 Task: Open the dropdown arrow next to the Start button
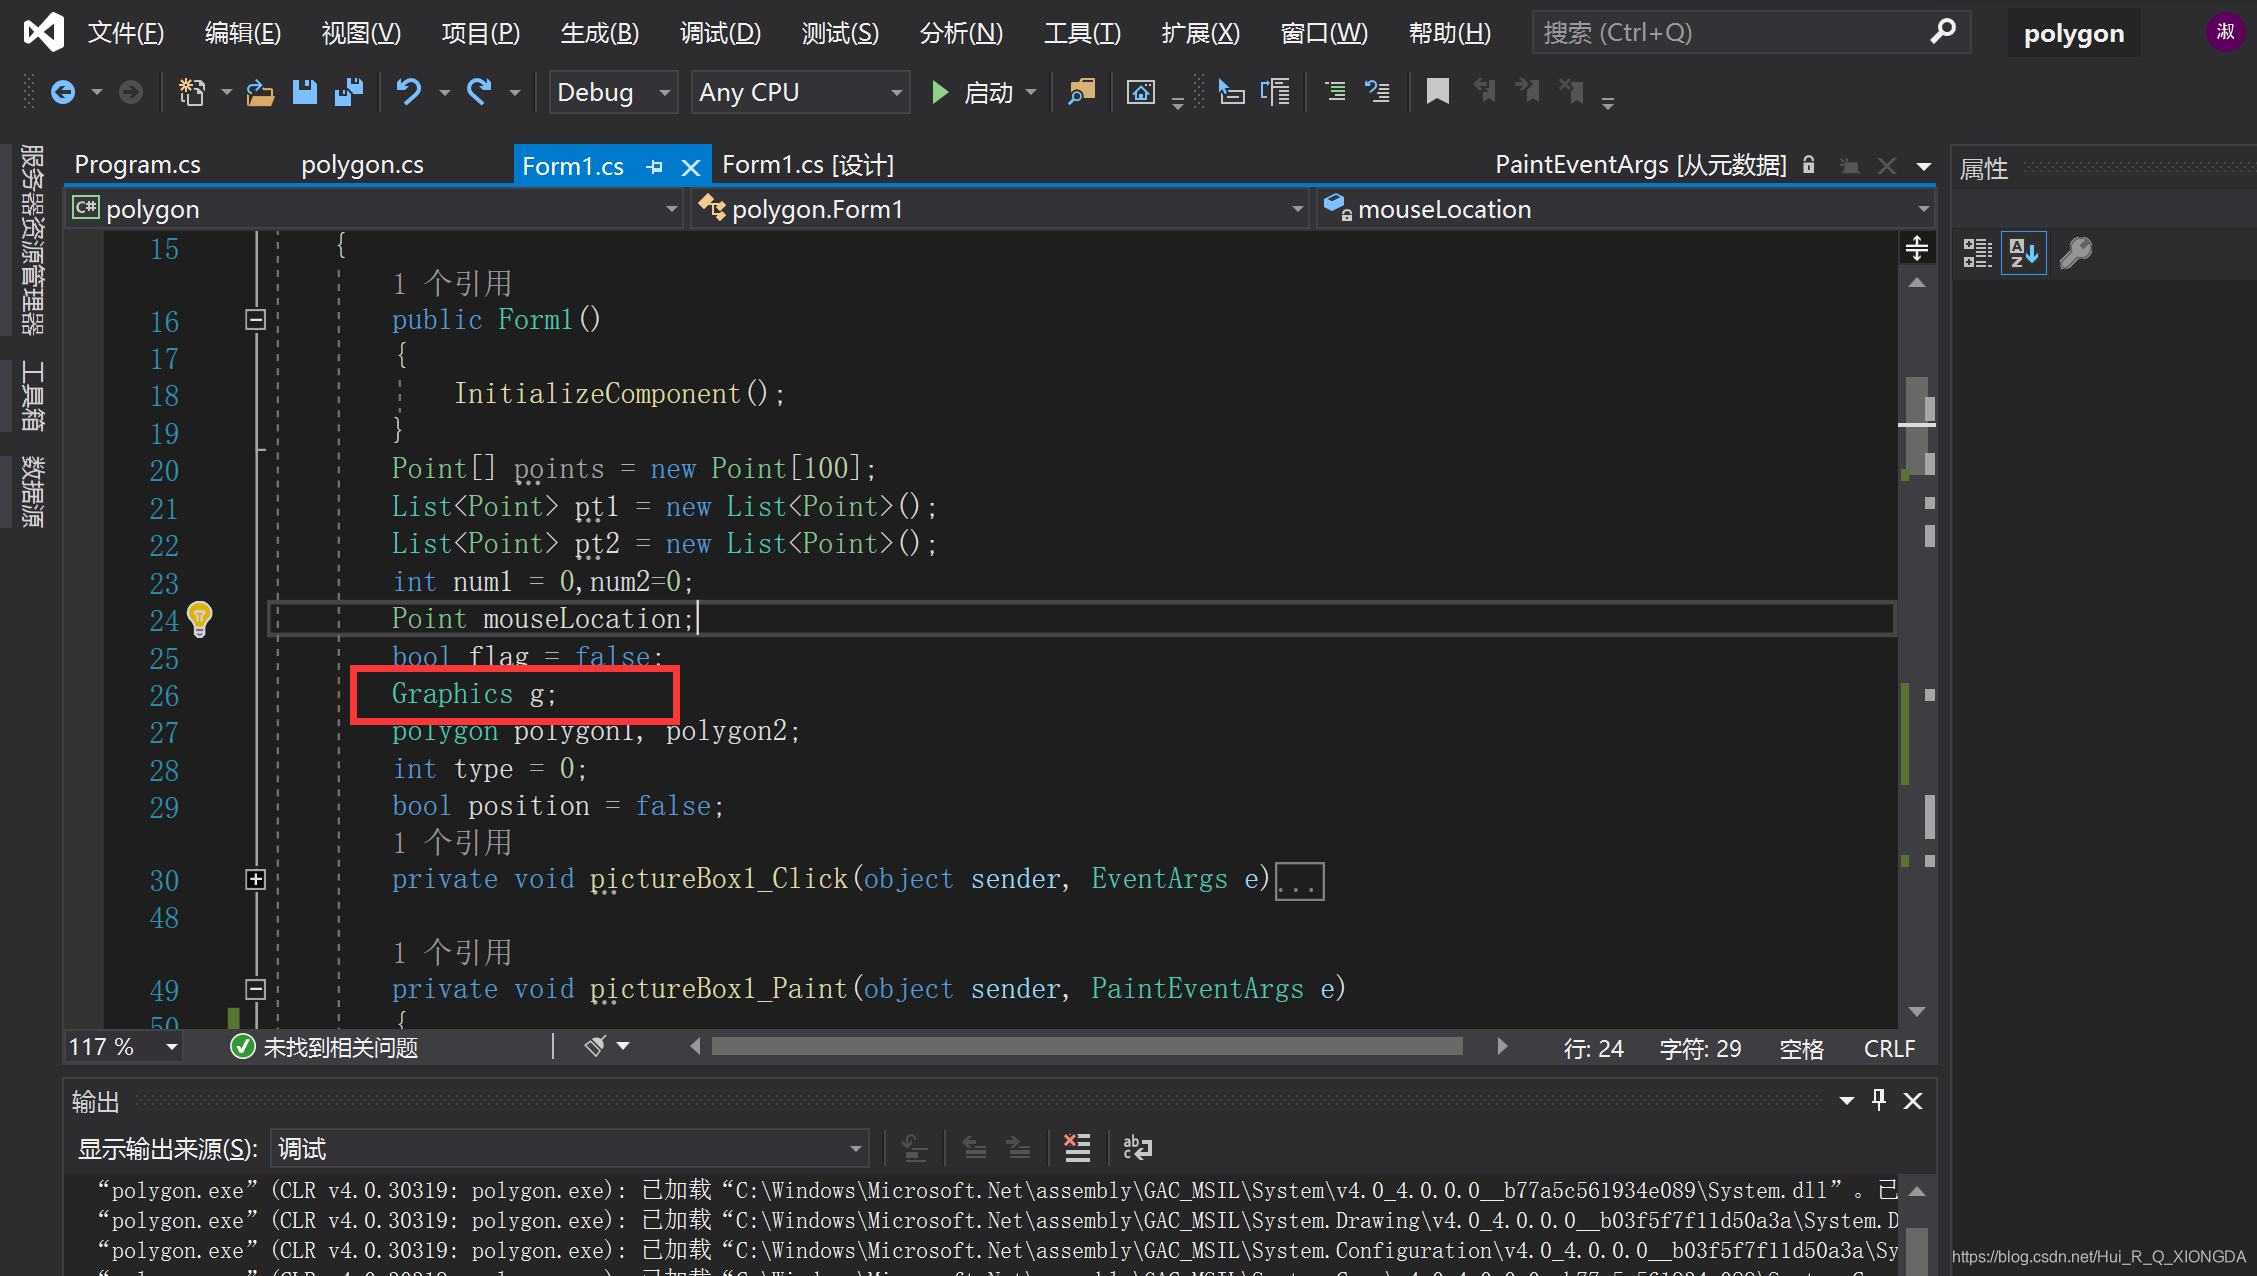(x=1031, y=93)
